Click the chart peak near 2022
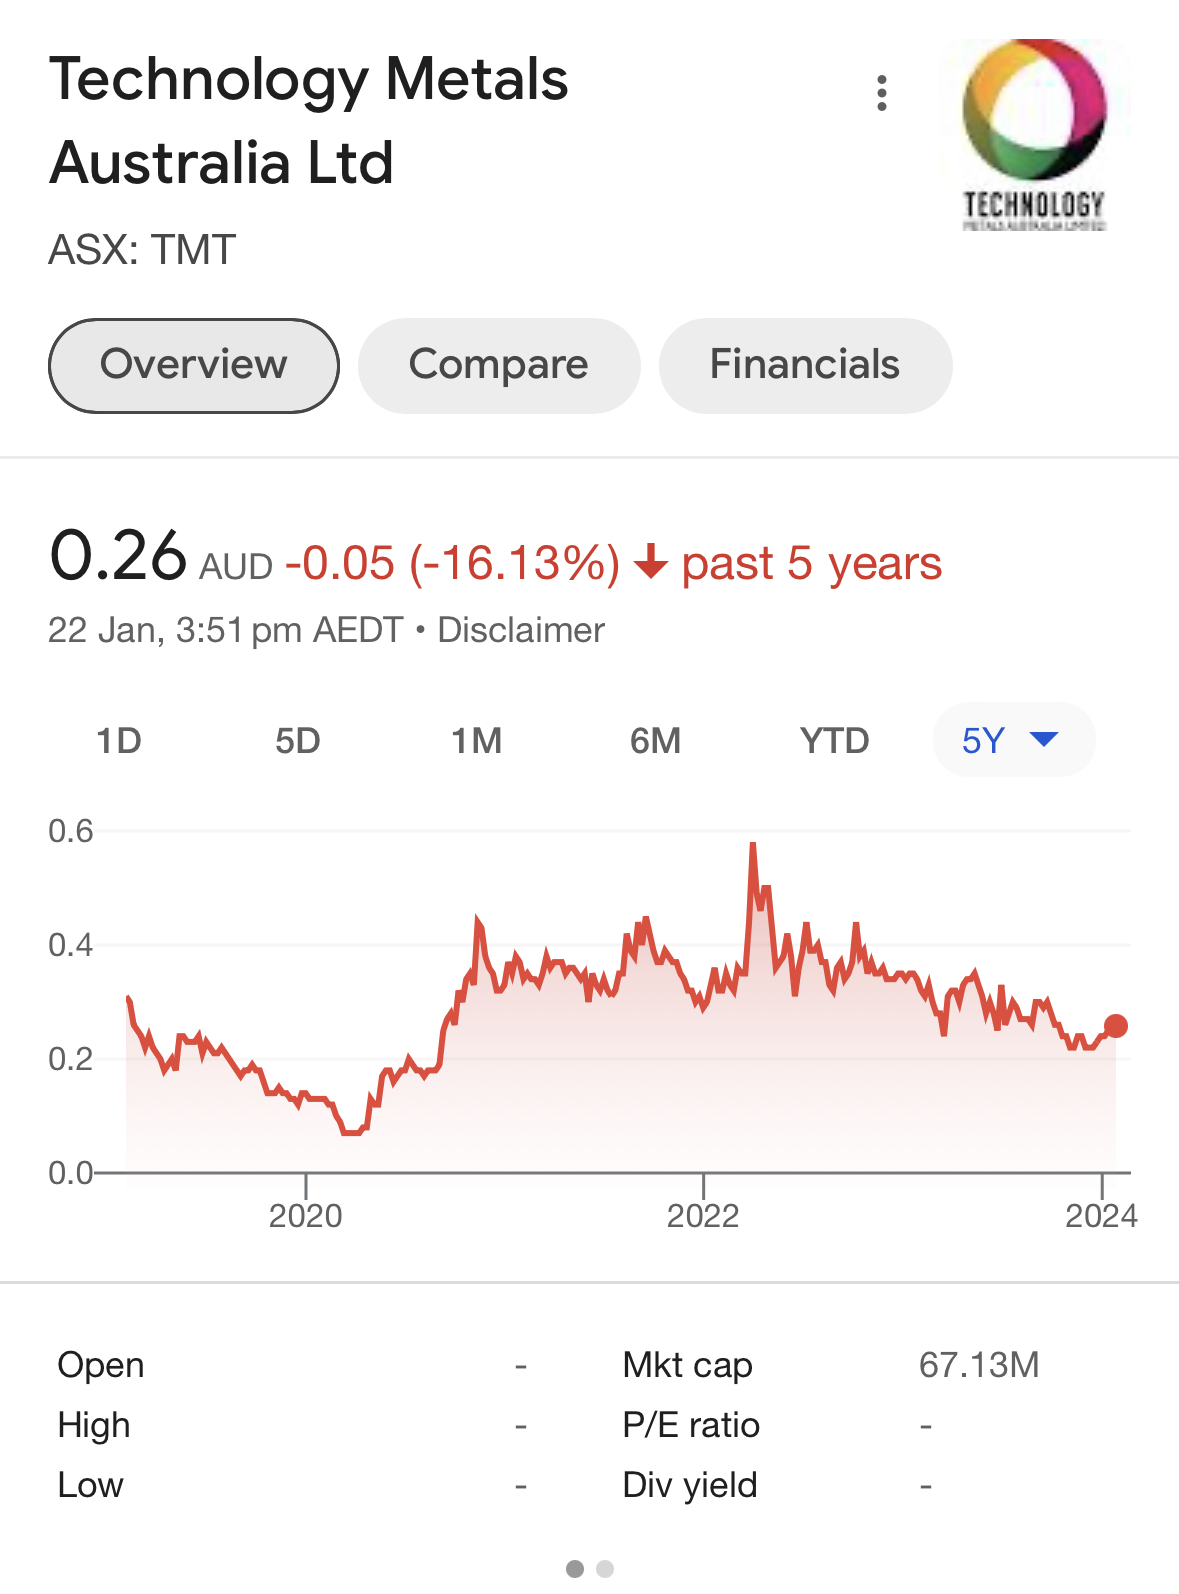1179x1594 pixels. [x=753, y=848]
